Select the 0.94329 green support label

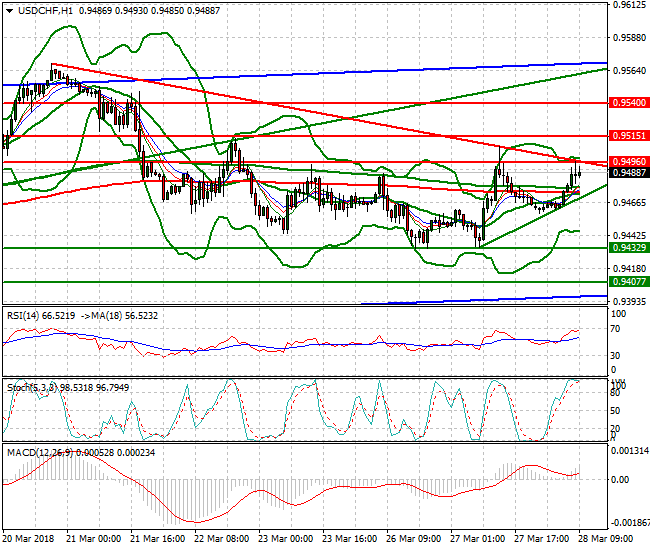[629, 248]
